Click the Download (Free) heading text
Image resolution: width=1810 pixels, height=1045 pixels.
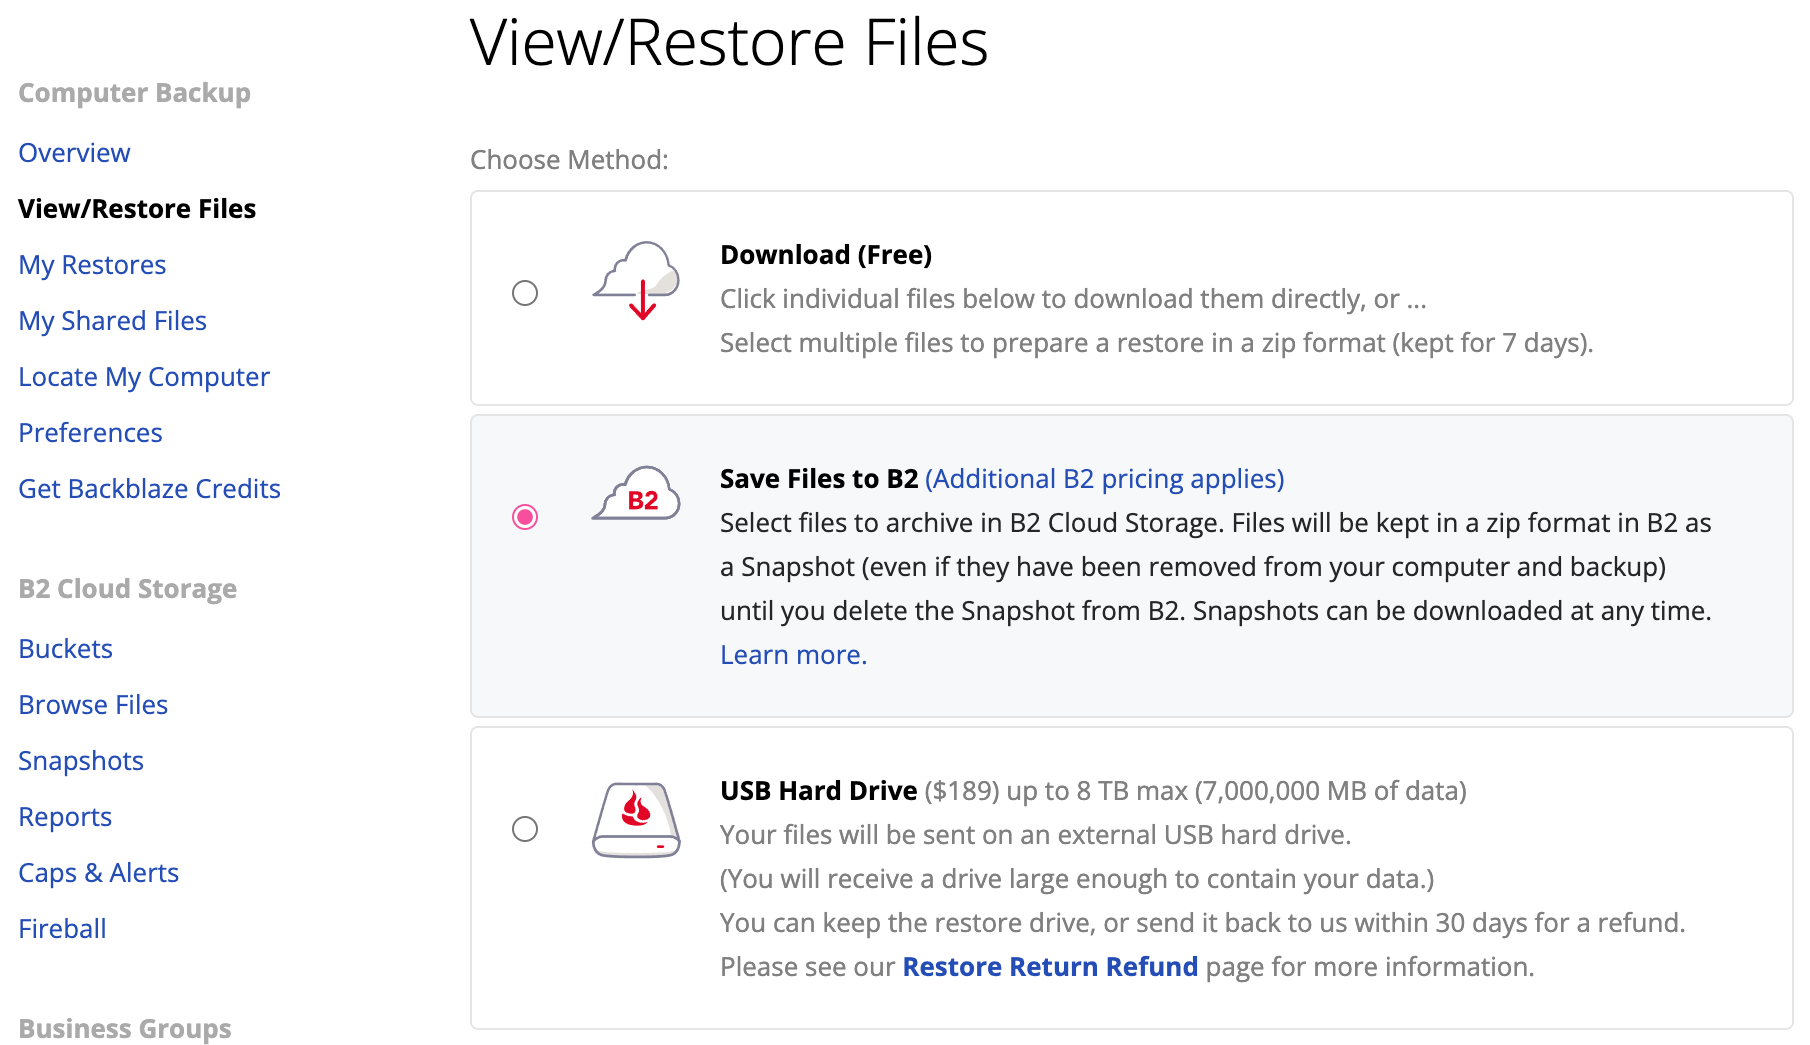tap(826, 255)
